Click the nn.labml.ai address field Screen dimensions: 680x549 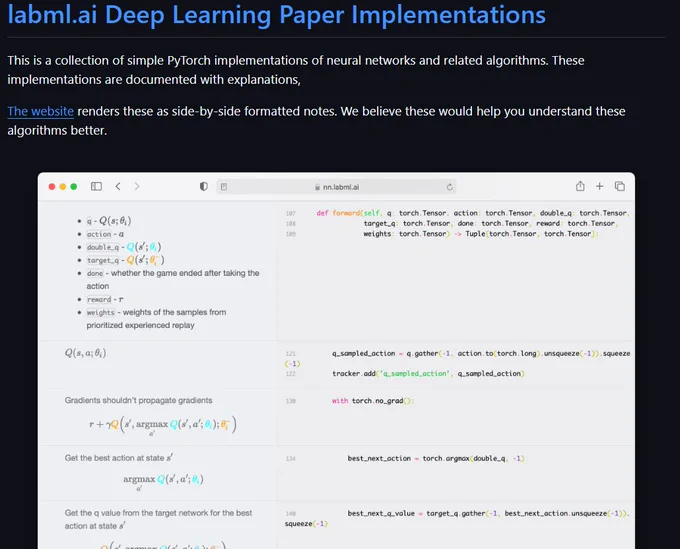(337, 187)
